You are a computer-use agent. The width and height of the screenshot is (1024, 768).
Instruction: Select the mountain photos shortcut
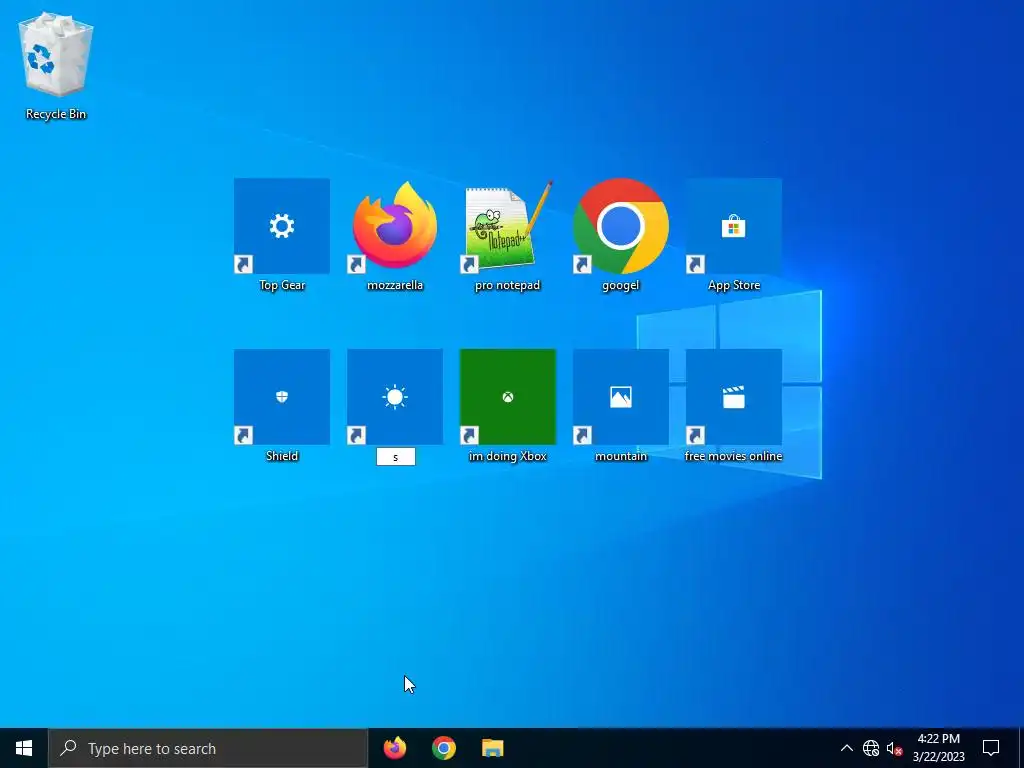(620, 396)
